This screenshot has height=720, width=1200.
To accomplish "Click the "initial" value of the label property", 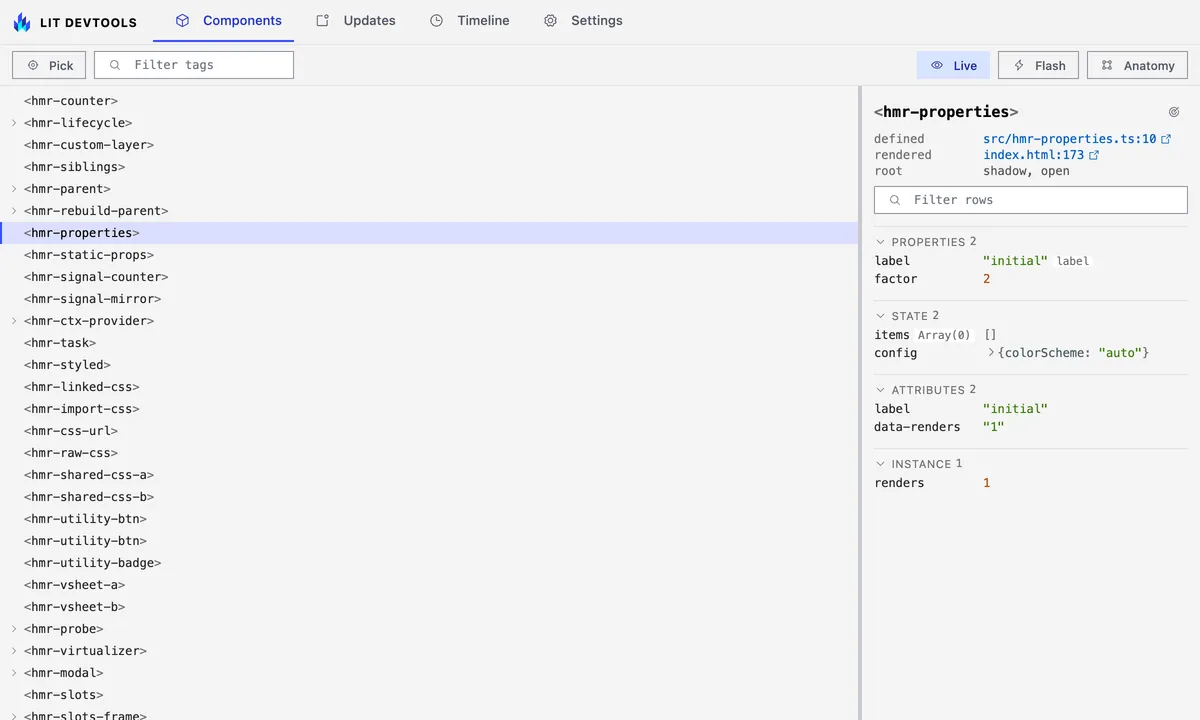I will [x=1015, y=261].
